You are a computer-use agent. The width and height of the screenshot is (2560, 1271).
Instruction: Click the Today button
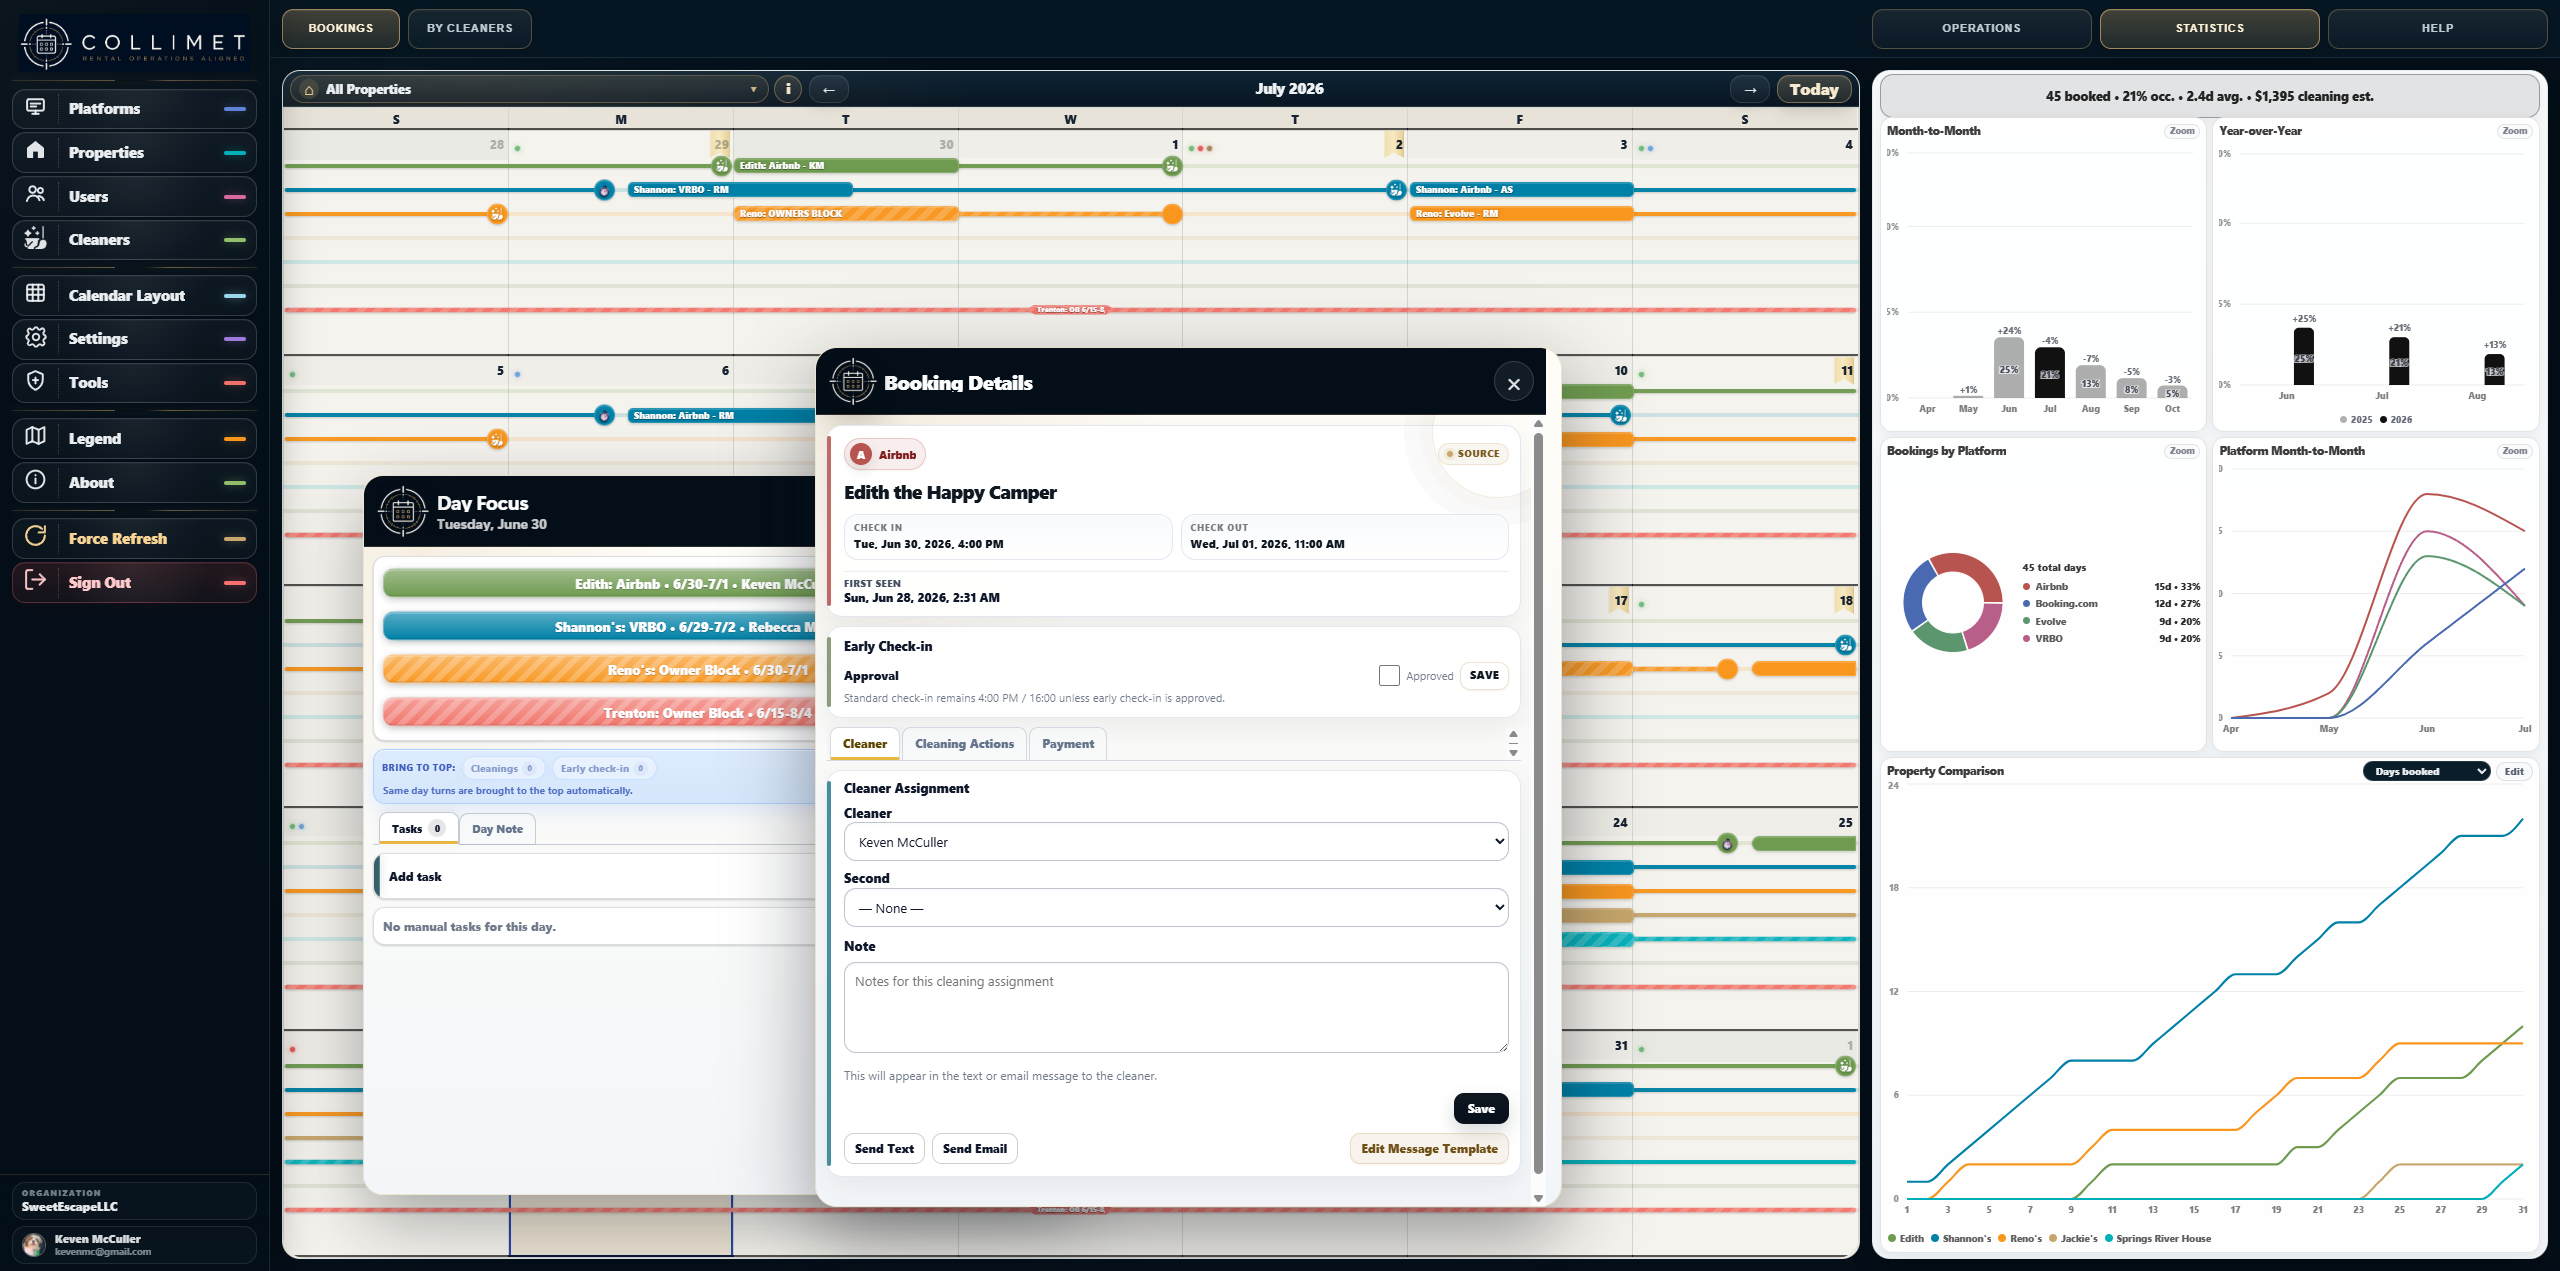pos(1814,90)
